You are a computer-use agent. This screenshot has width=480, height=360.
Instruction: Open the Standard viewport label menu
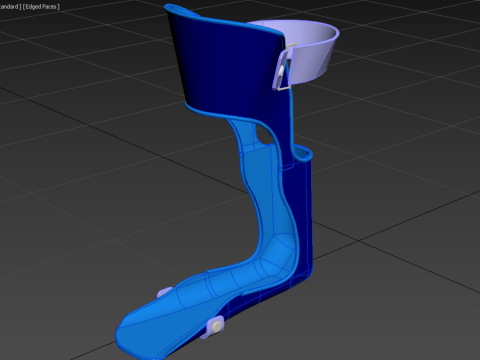click(x=10, y=6)
